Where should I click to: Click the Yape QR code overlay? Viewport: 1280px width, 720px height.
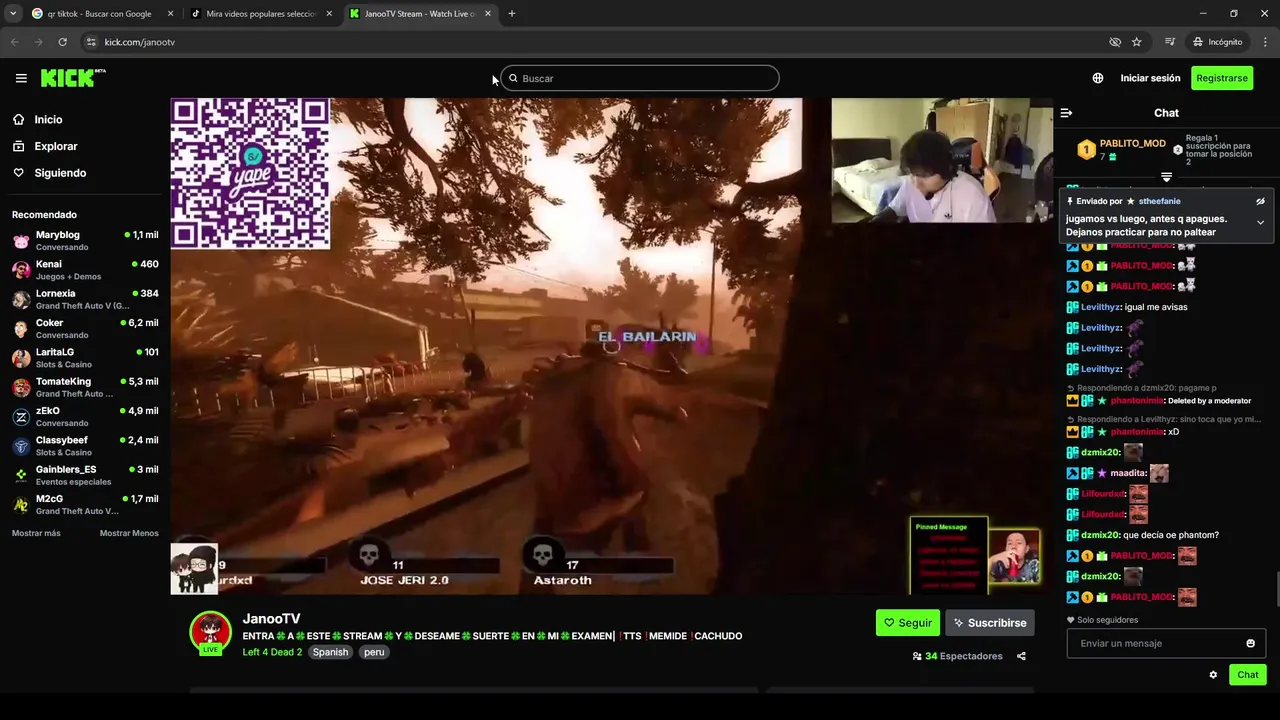pos(250,173)
